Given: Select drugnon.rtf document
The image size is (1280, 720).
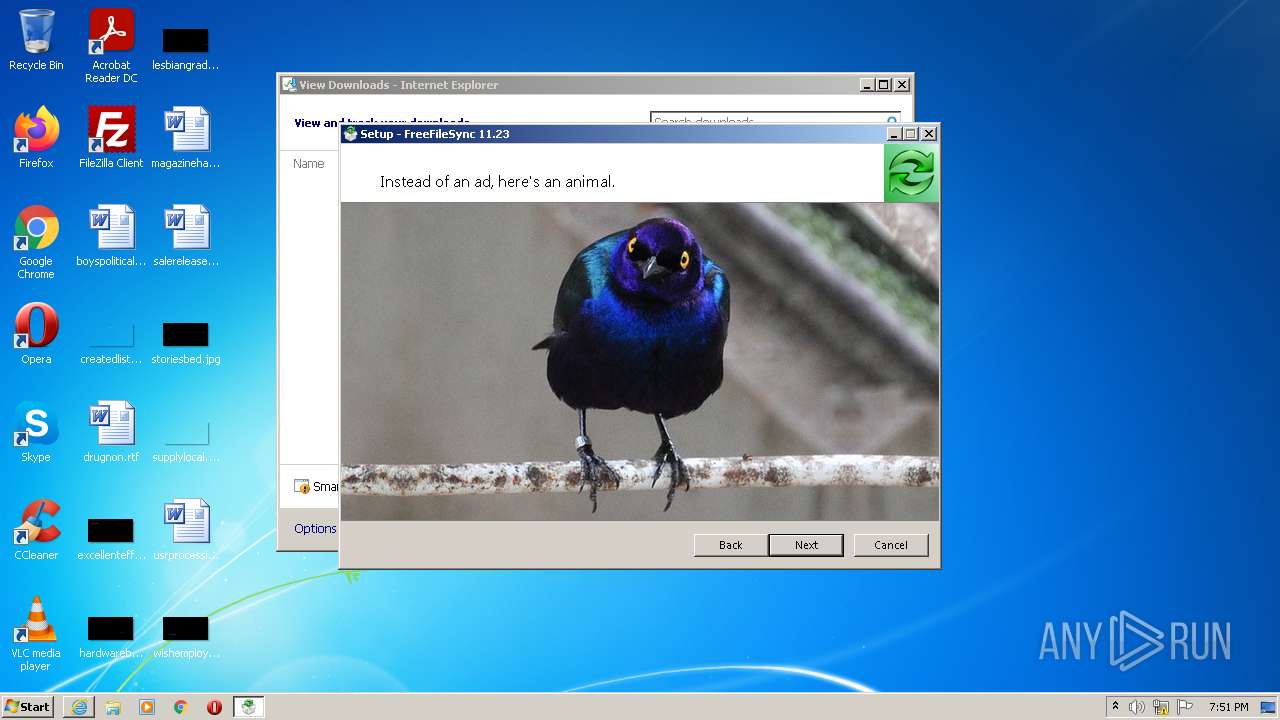Looking at the screenshot, I should click(111, 432).
